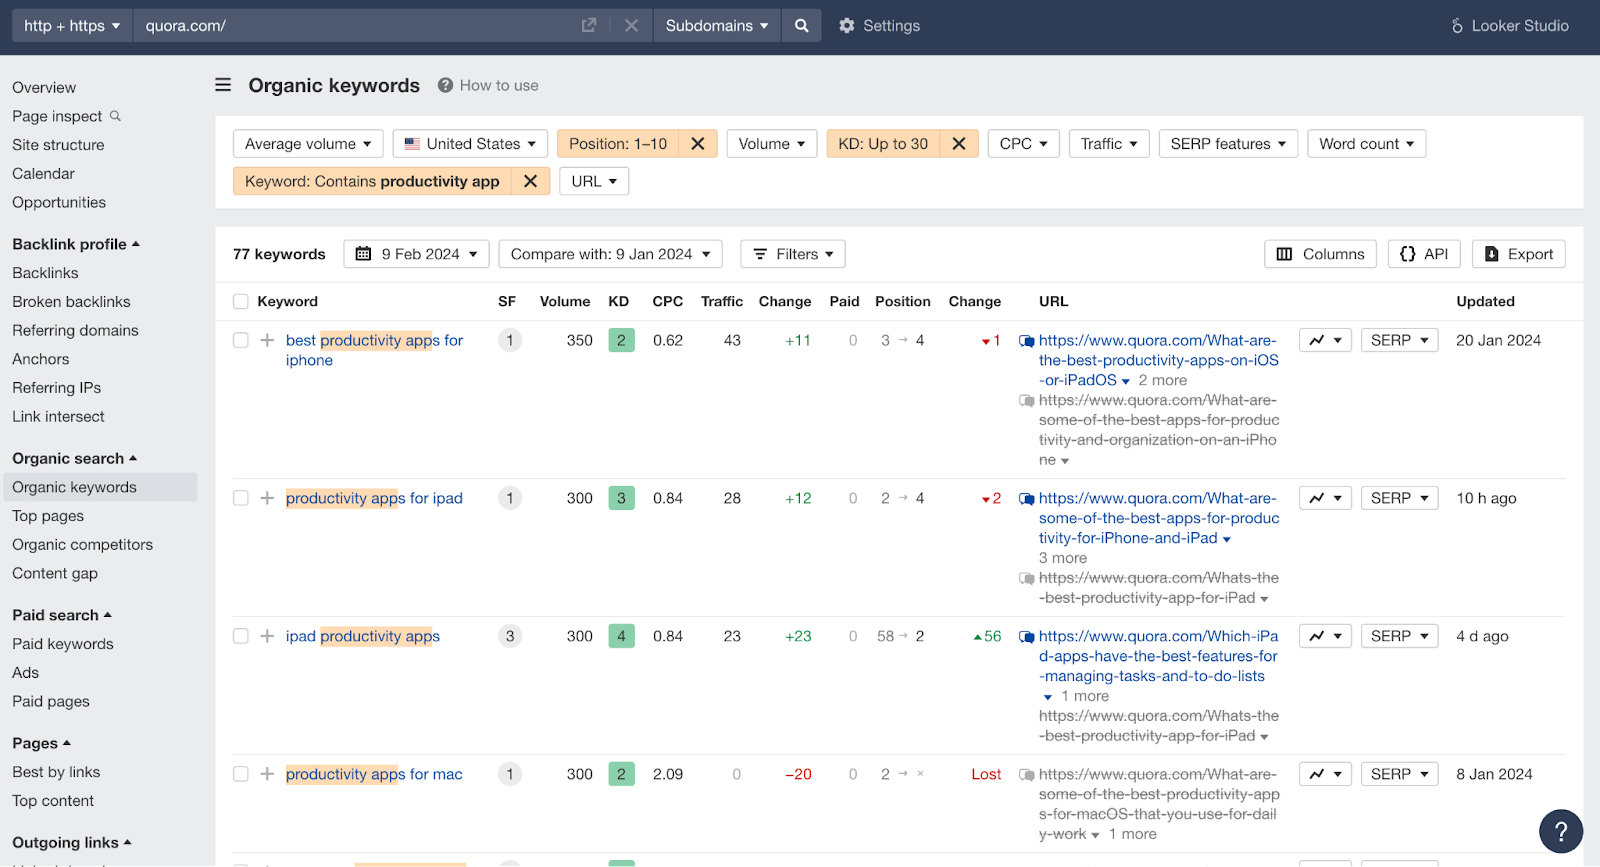Open Looker Studio integration
The width and height of the screenshot is (1600, 867).
pyautogui.click(x=1510, y=26)
